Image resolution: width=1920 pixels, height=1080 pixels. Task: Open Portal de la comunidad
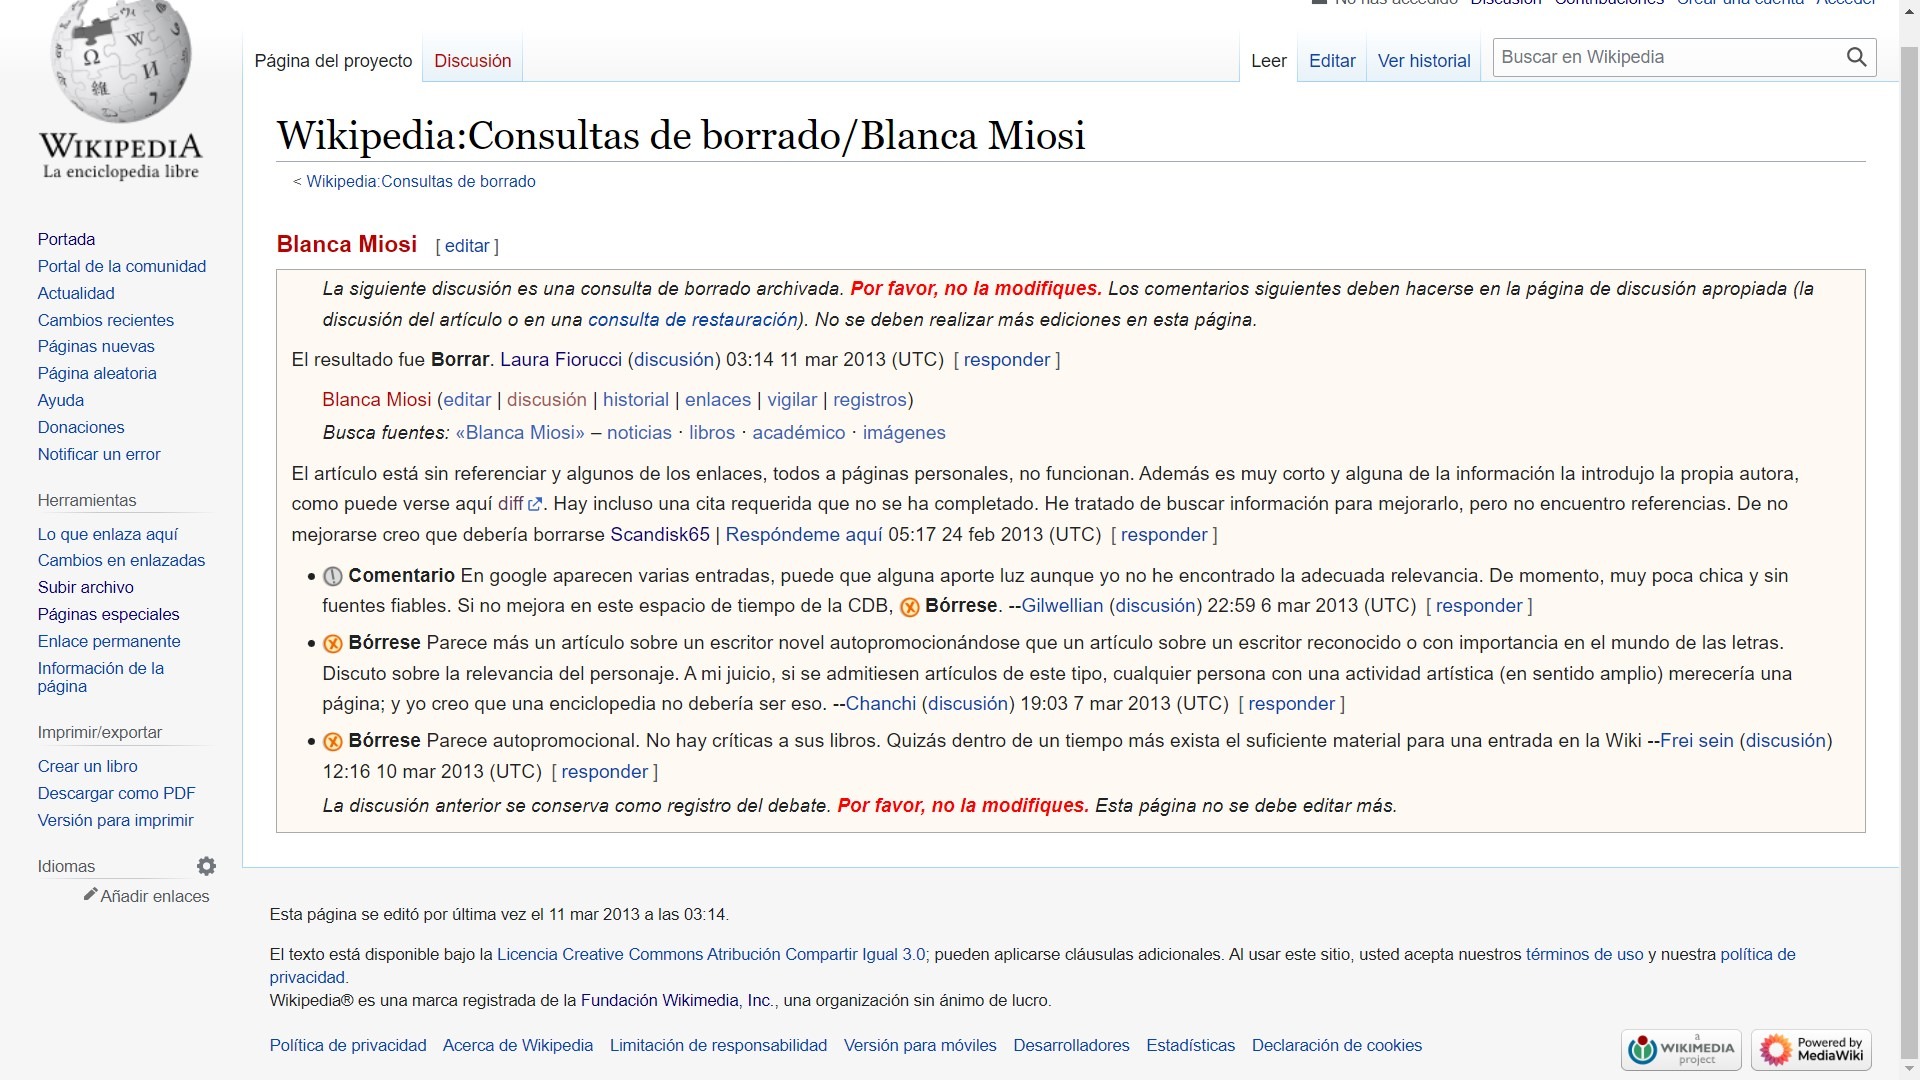pyautogui.click(x=122, y=266)
